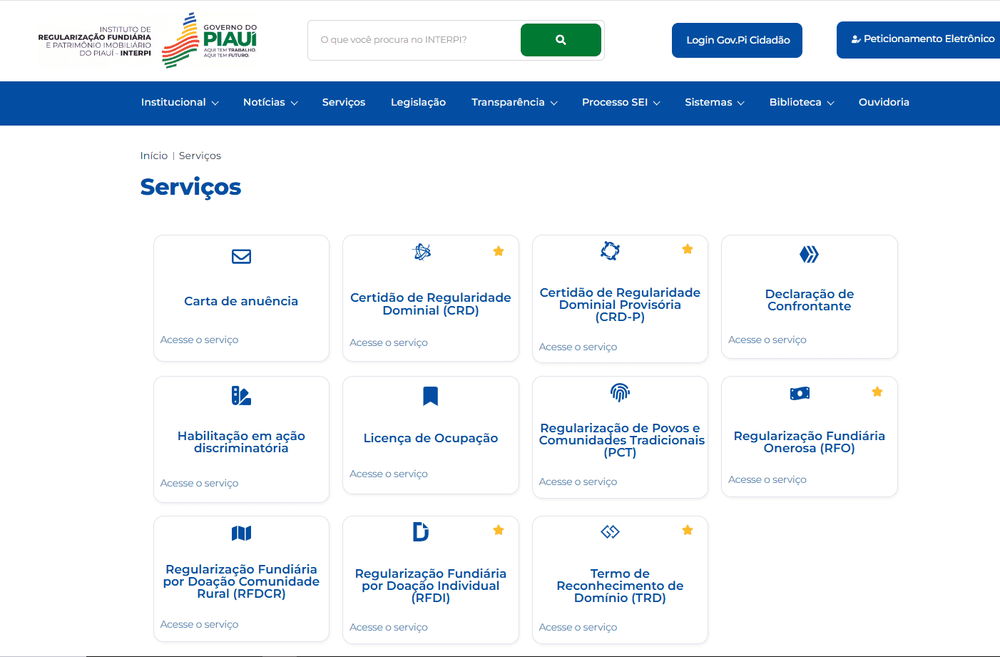1000x657 pixels.
Task: Open the Legislação menu item
Action: click(x=418, y=102)
